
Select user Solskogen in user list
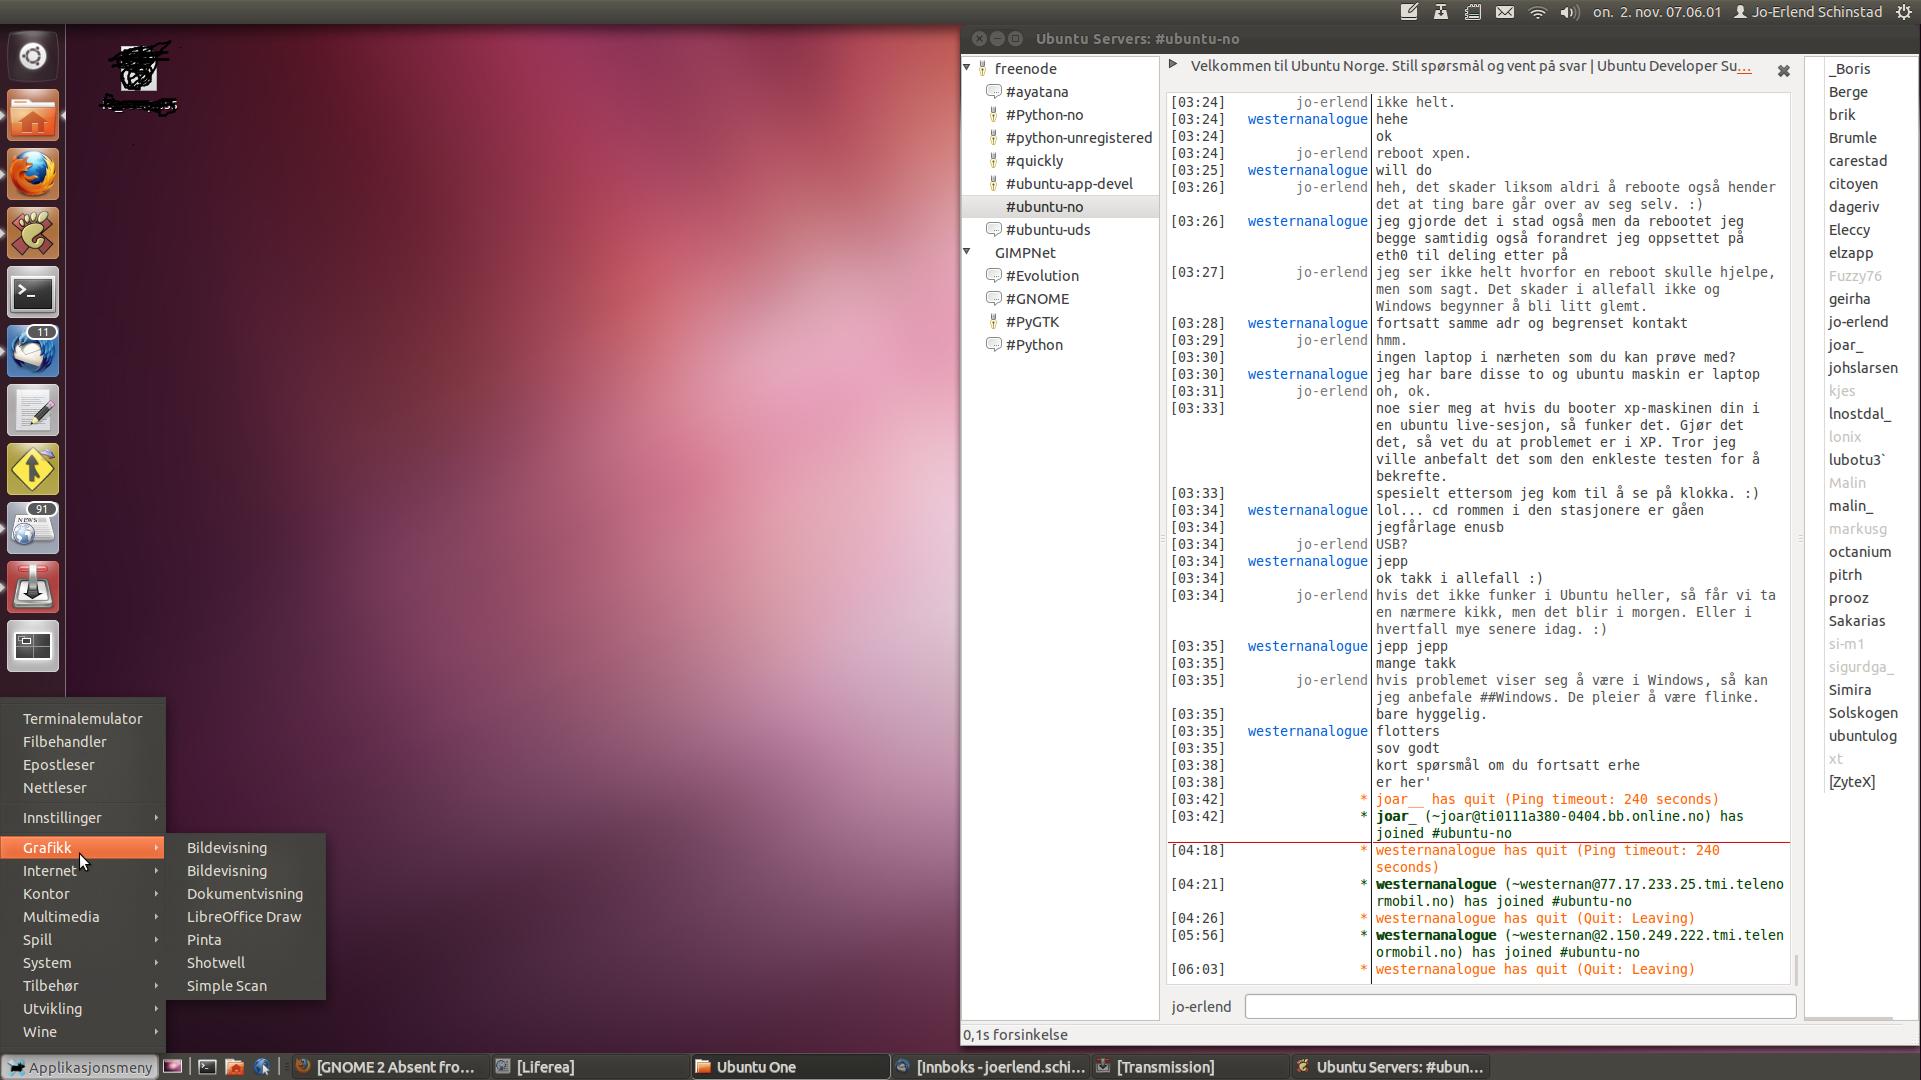[1863, 713]
